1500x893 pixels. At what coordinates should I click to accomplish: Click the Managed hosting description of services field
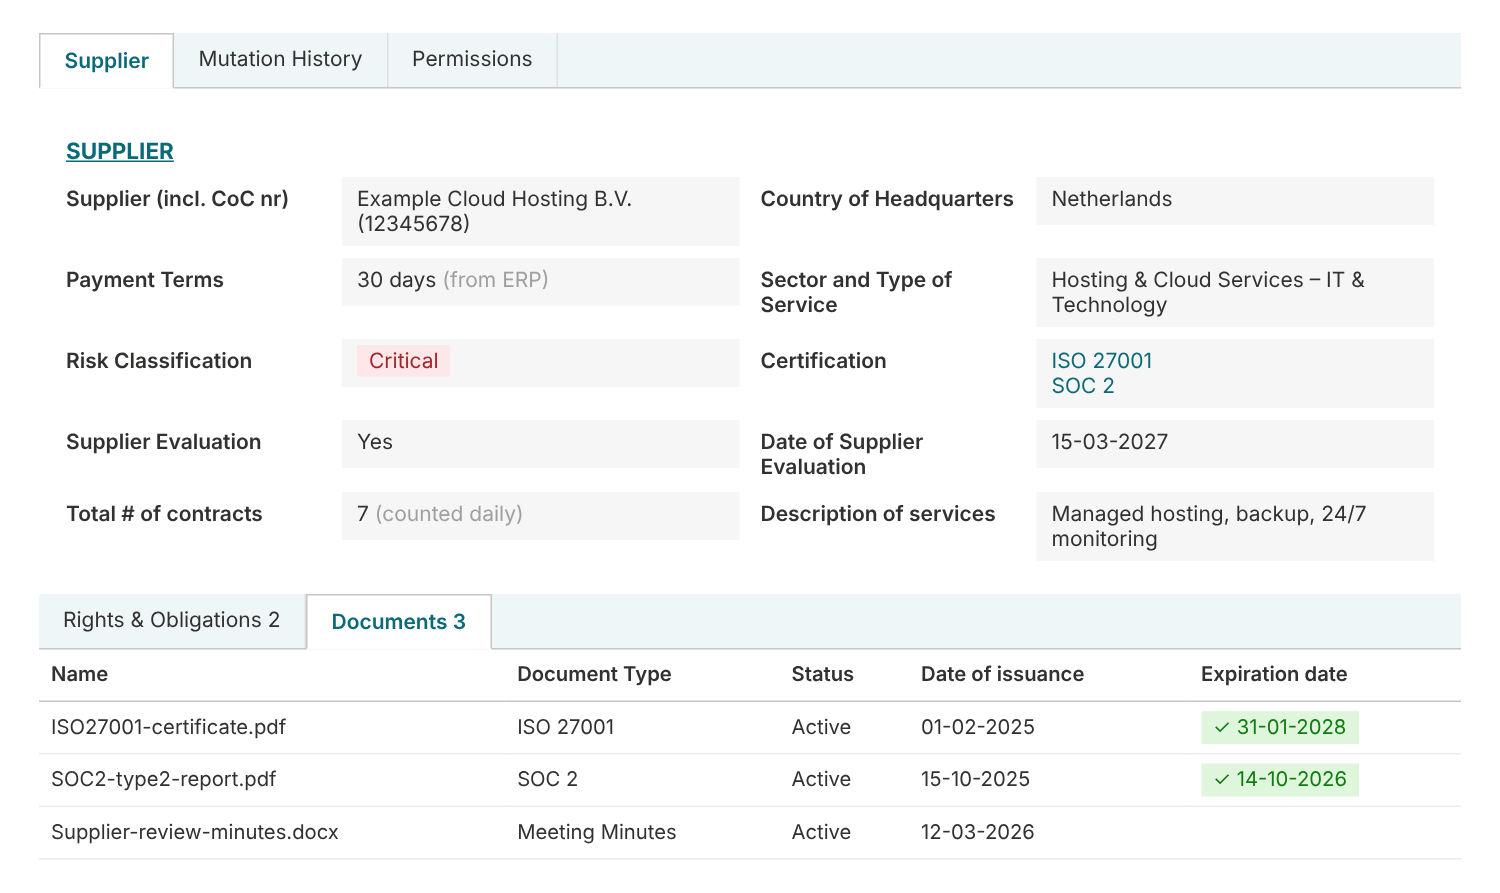(1235, 526)
